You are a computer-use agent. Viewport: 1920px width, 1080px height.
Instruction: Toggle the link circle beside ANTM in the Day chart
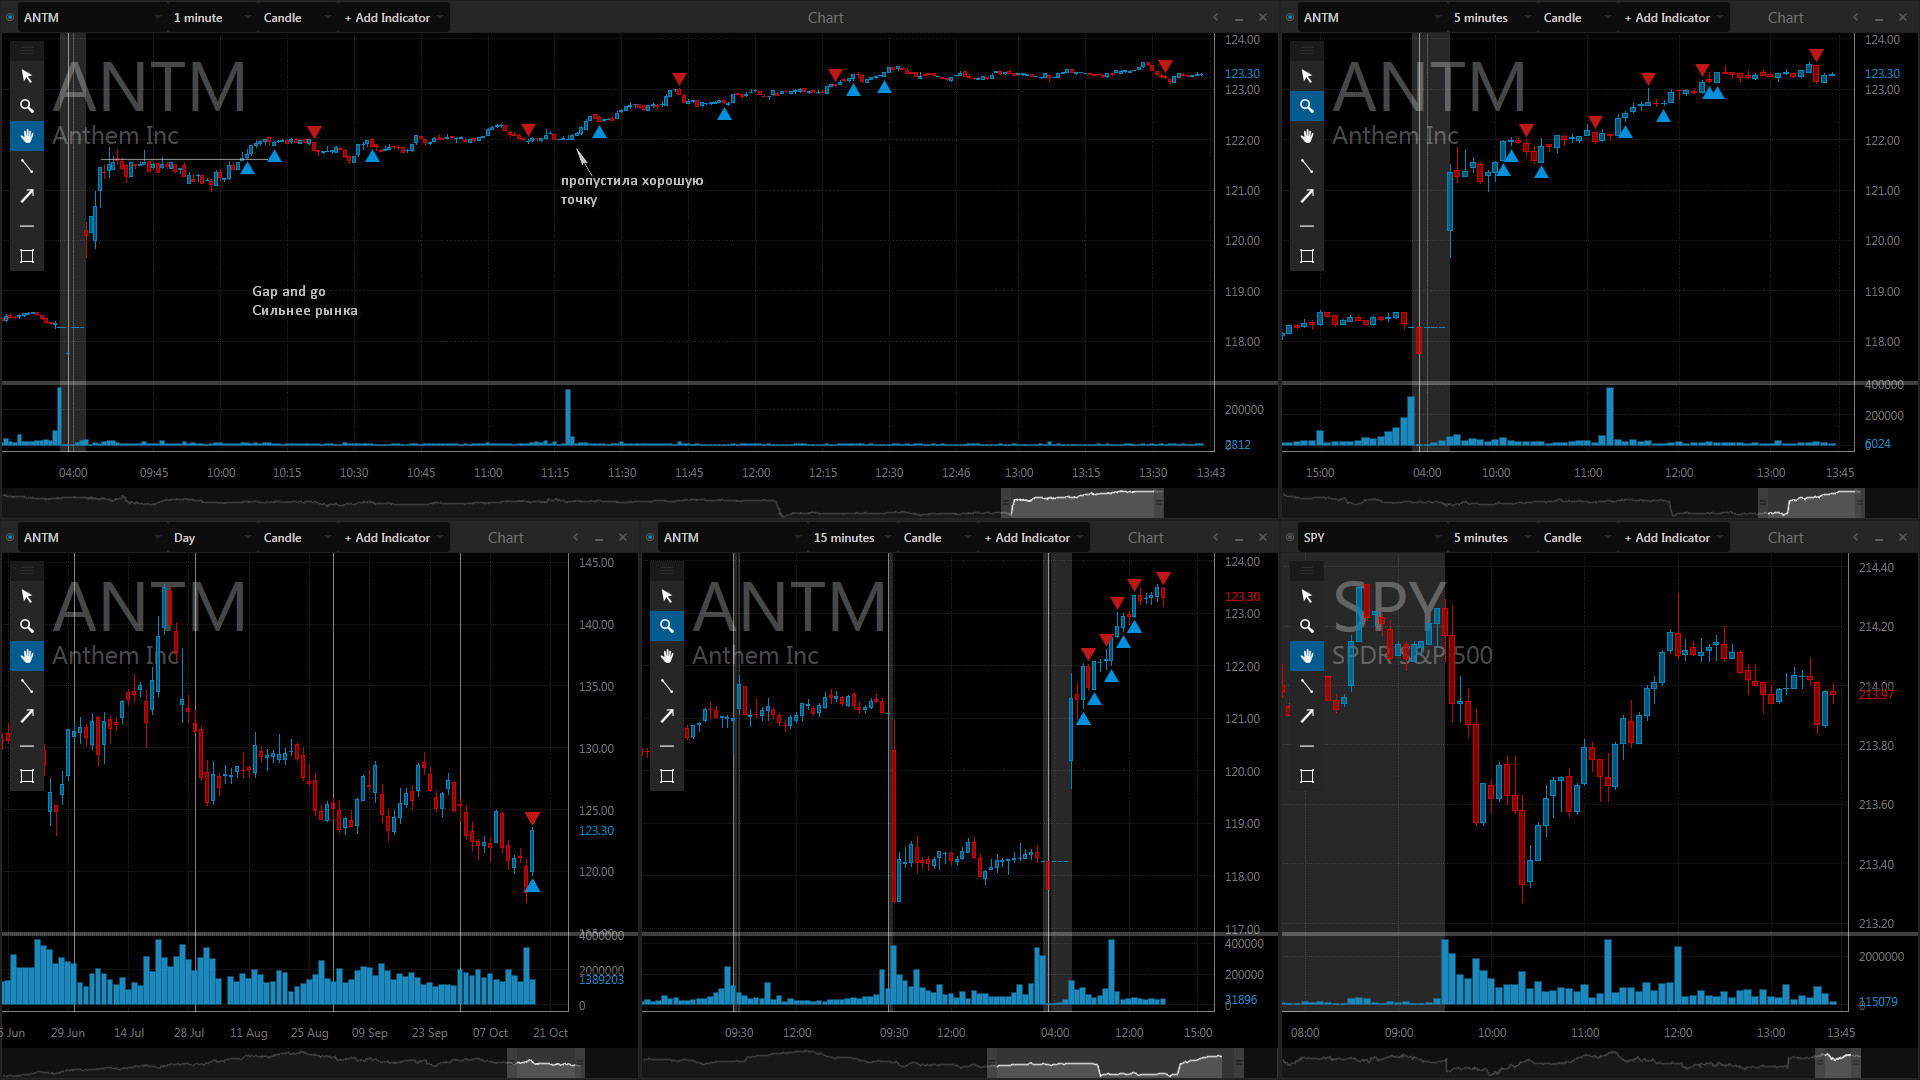pos(10,538)
